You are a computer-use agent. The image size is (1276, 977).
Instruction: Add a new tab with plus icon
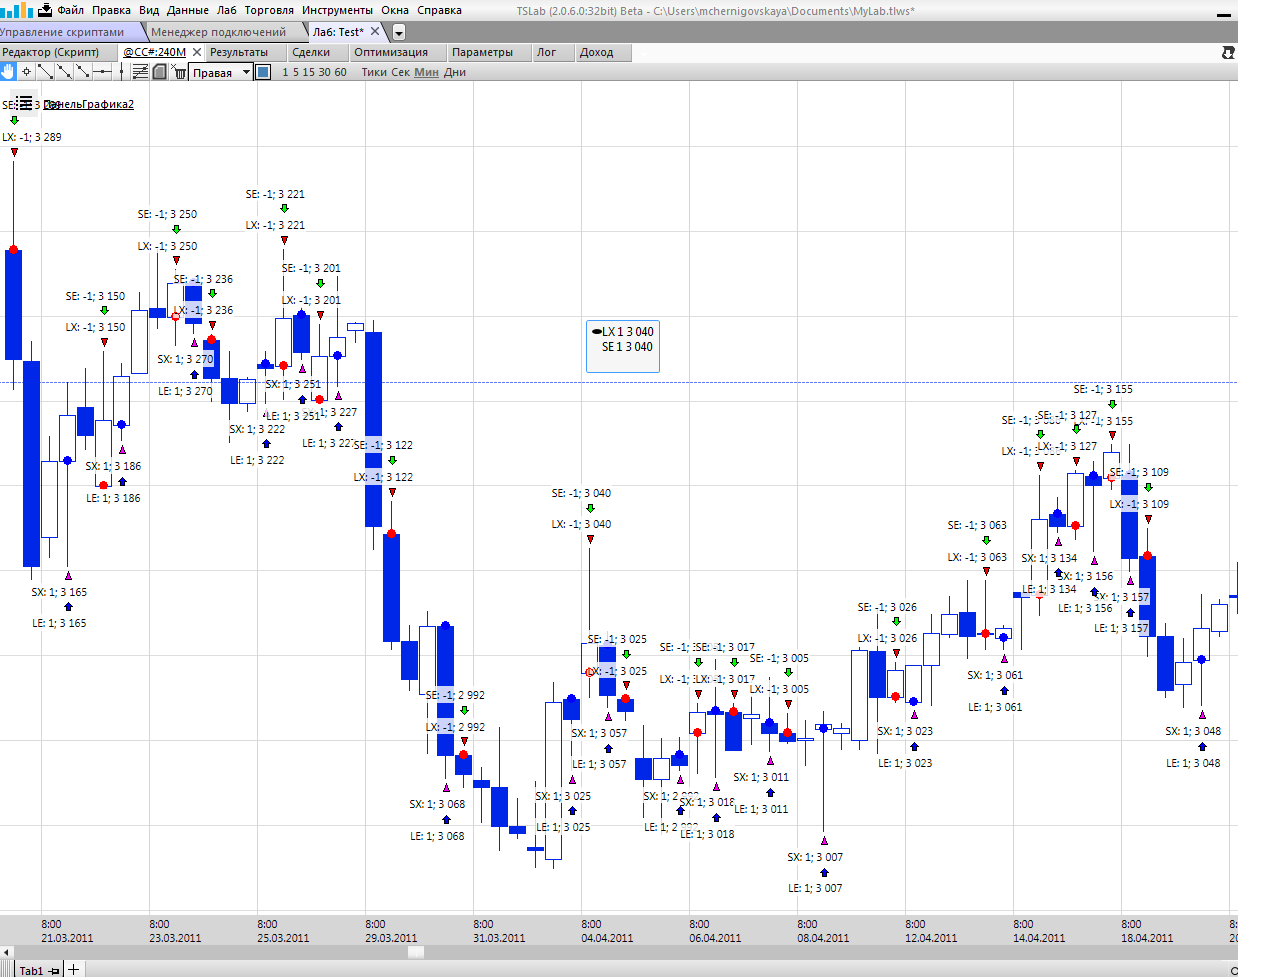tap(73, 969)
